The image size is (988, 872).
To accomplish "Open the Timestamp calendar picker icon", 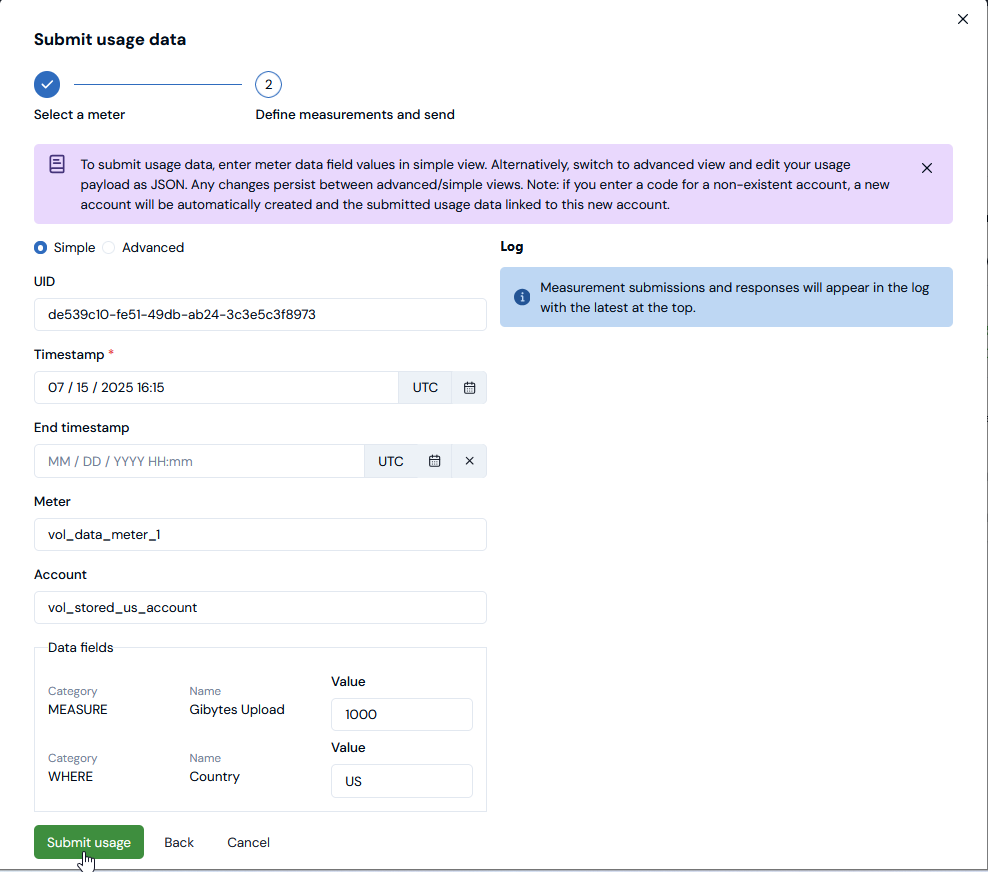I will click(x=469, y=388).
